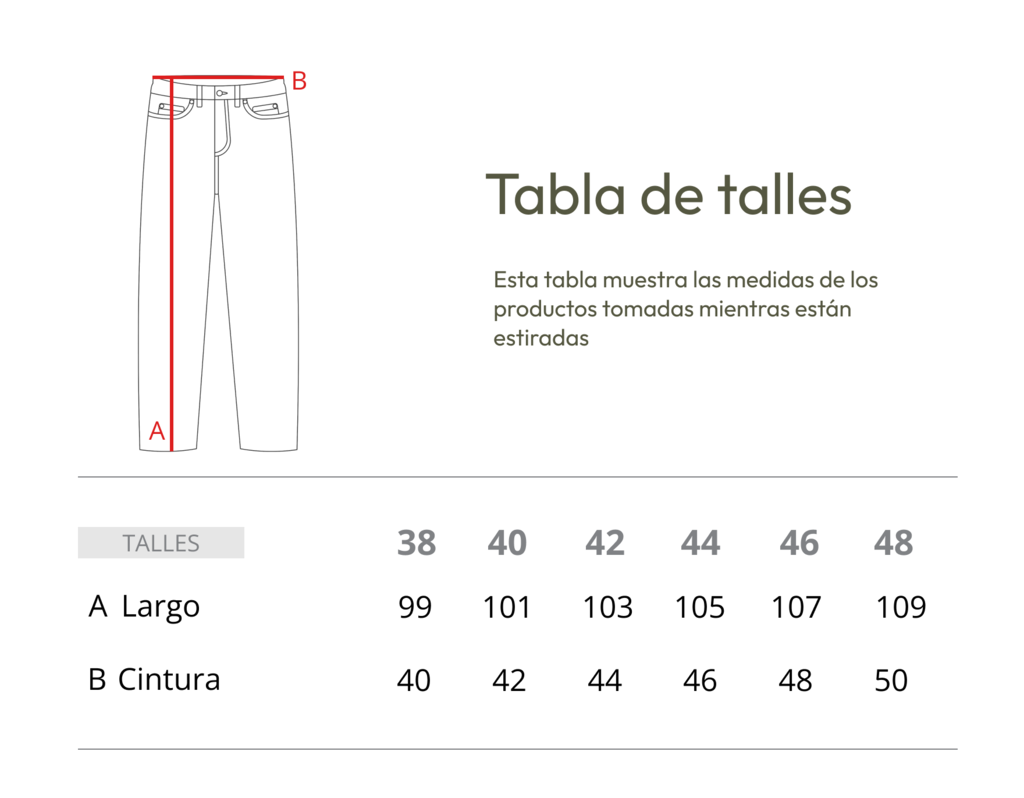Image resolution: width=1024 pixels, height=798 pixels.
Task: Click the Tabla de talles heading
Action: click(669, 194)
